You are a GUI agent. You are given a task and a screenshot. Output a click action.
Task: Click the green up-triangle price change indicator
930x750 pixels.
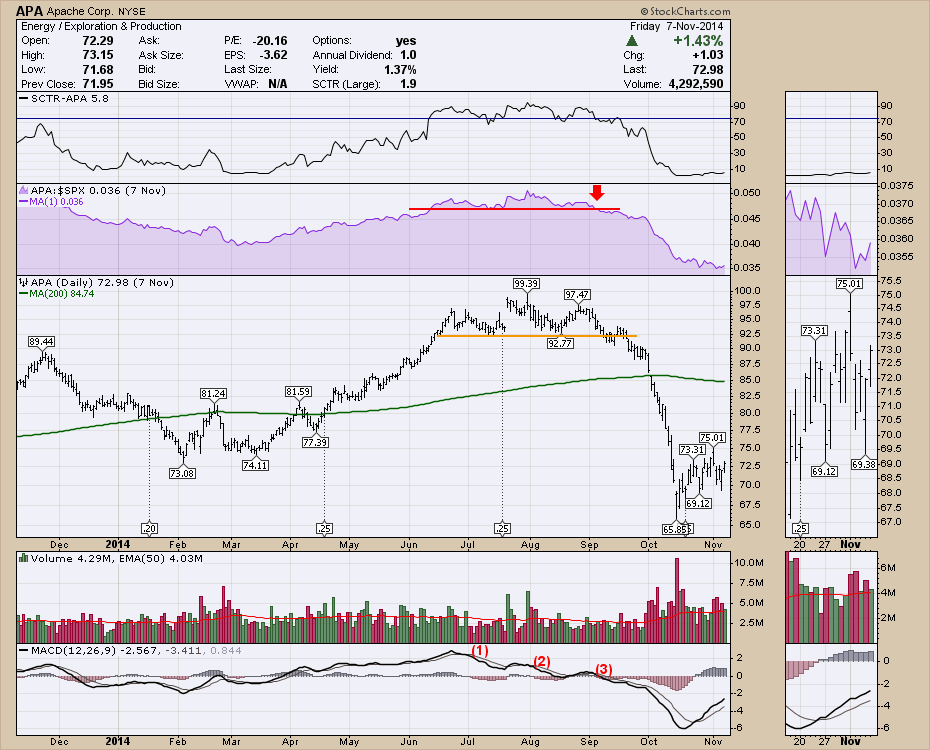[632, 41]
